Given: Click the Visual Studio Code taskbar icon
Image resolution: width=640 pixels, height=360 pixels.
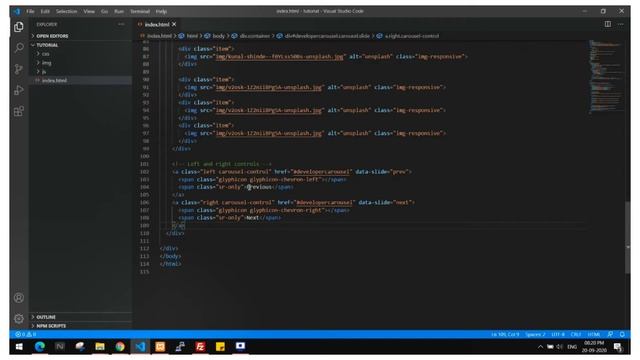Looking at the screenshot, I should tap(140, 347).
